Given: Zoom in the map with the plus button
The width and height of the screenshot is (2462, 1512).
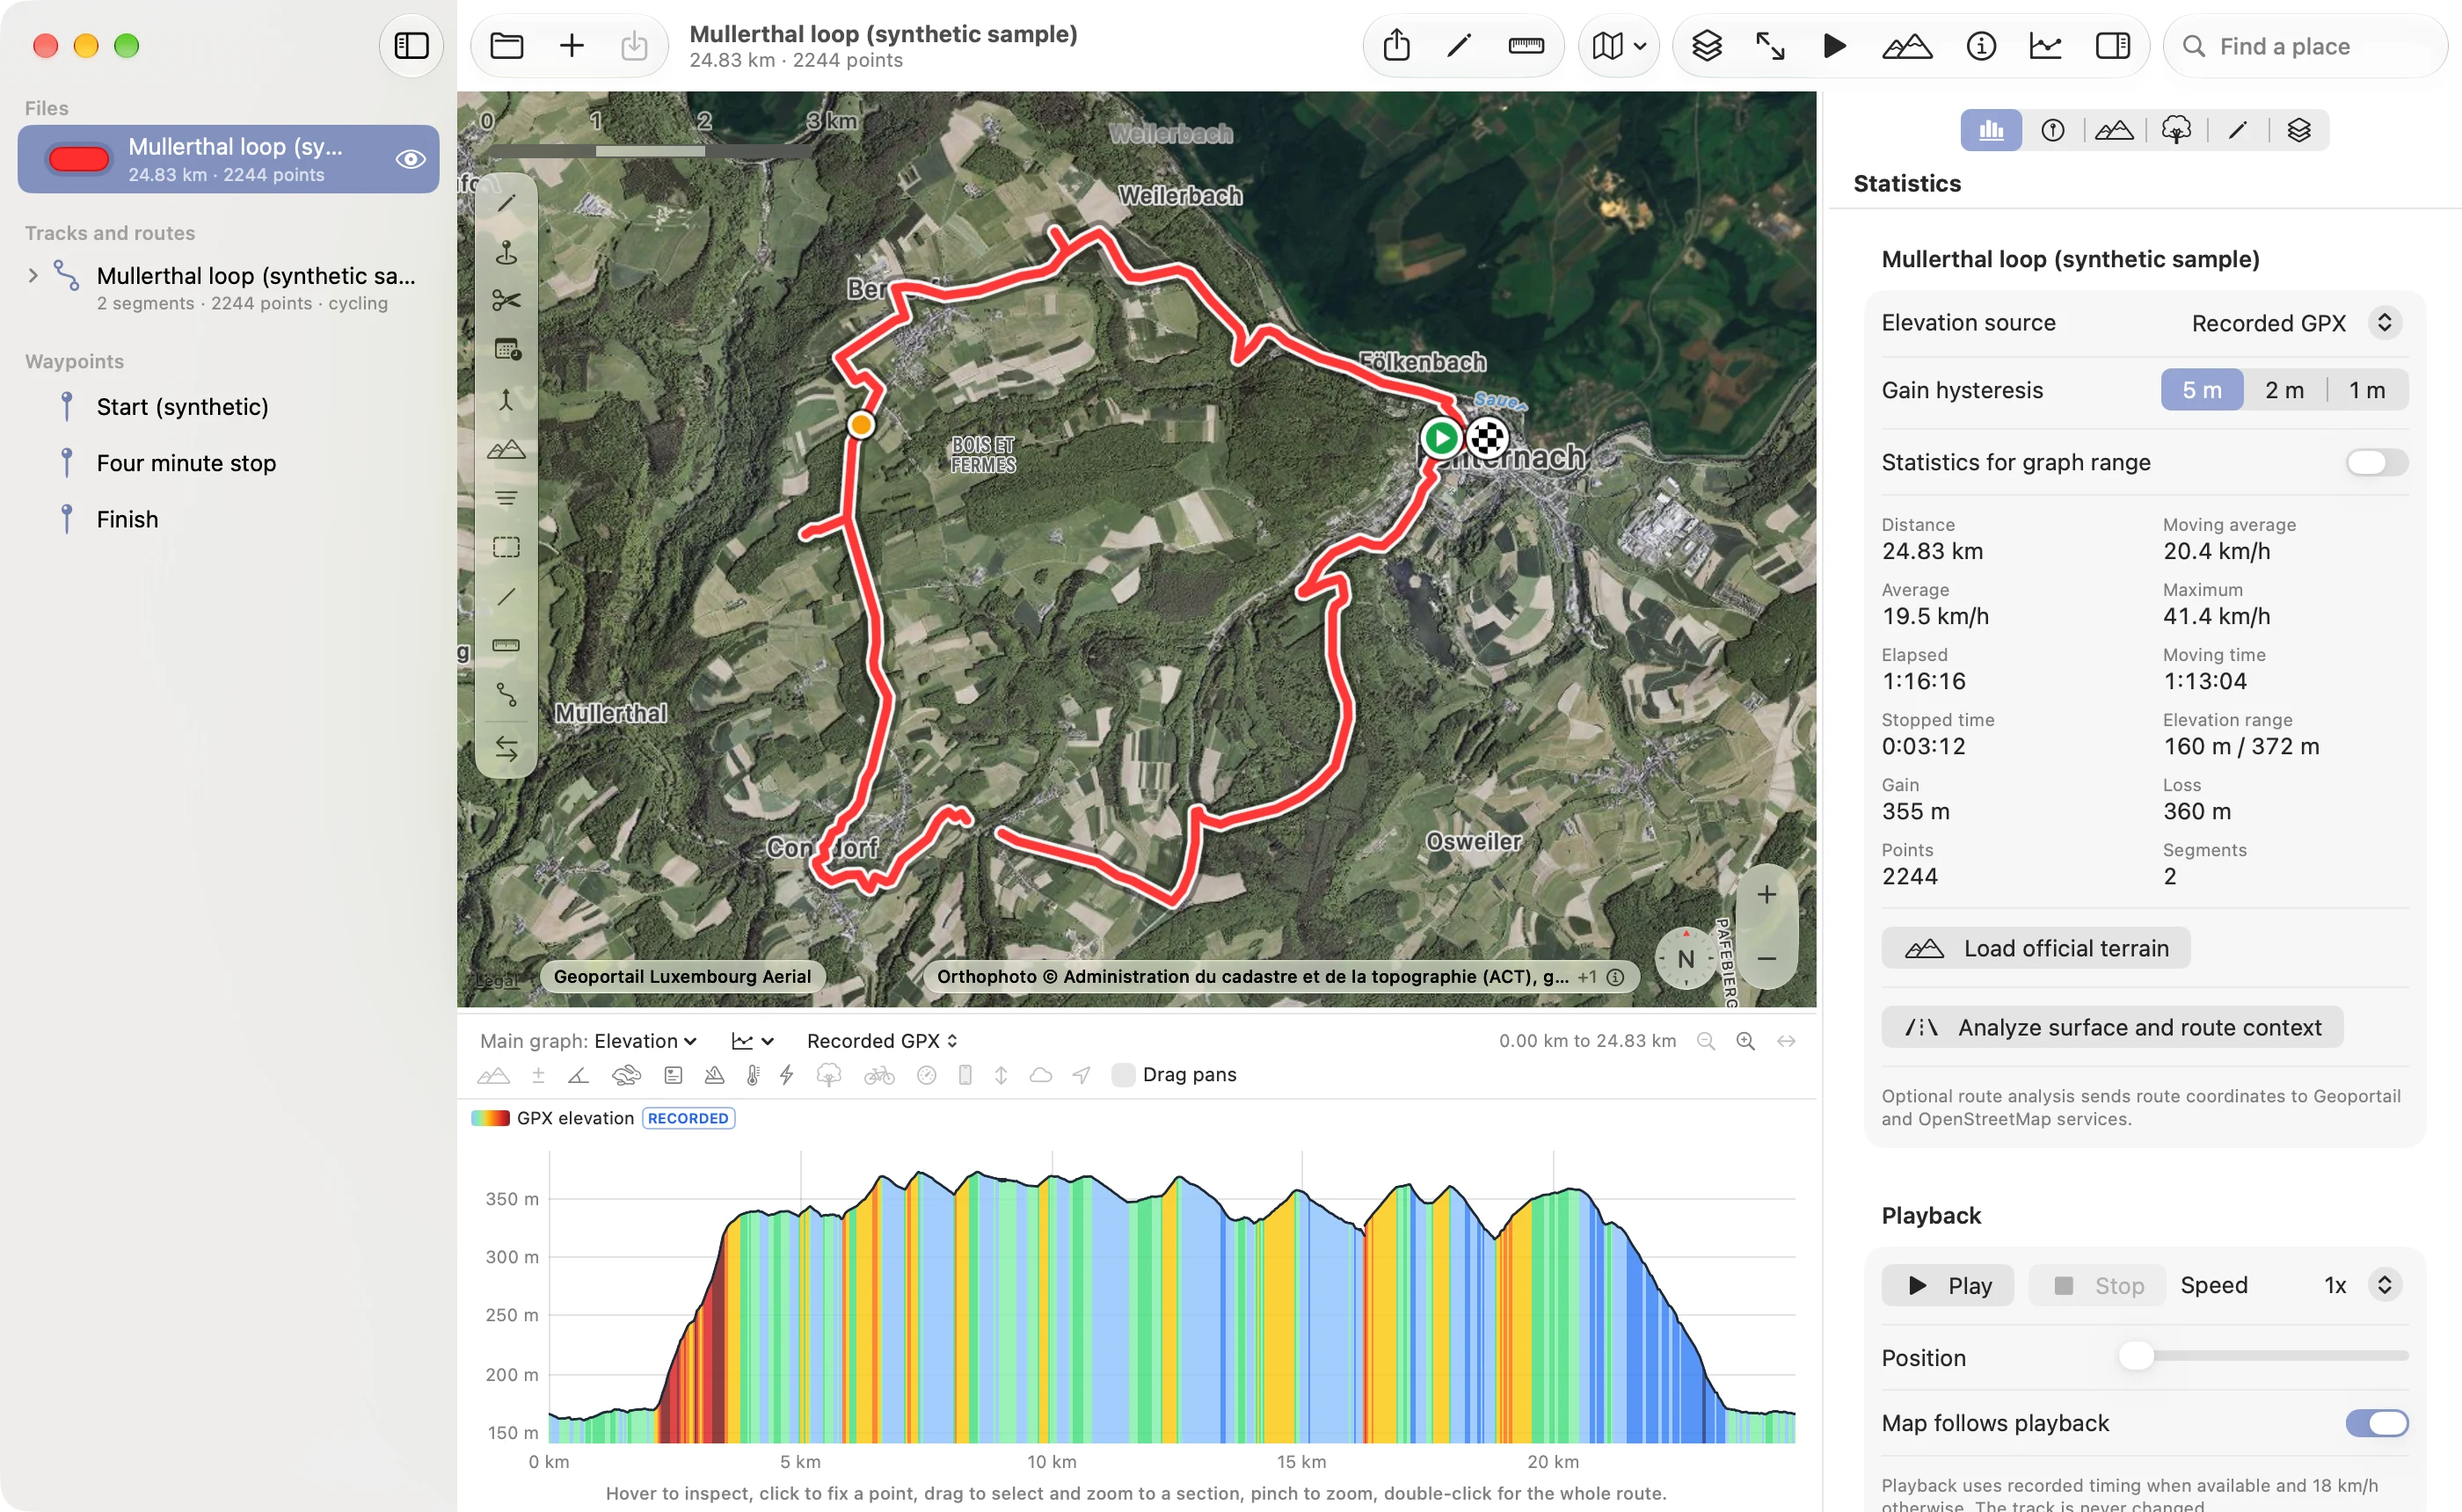Looking at the screenshot, I should tap(1766, 894).
